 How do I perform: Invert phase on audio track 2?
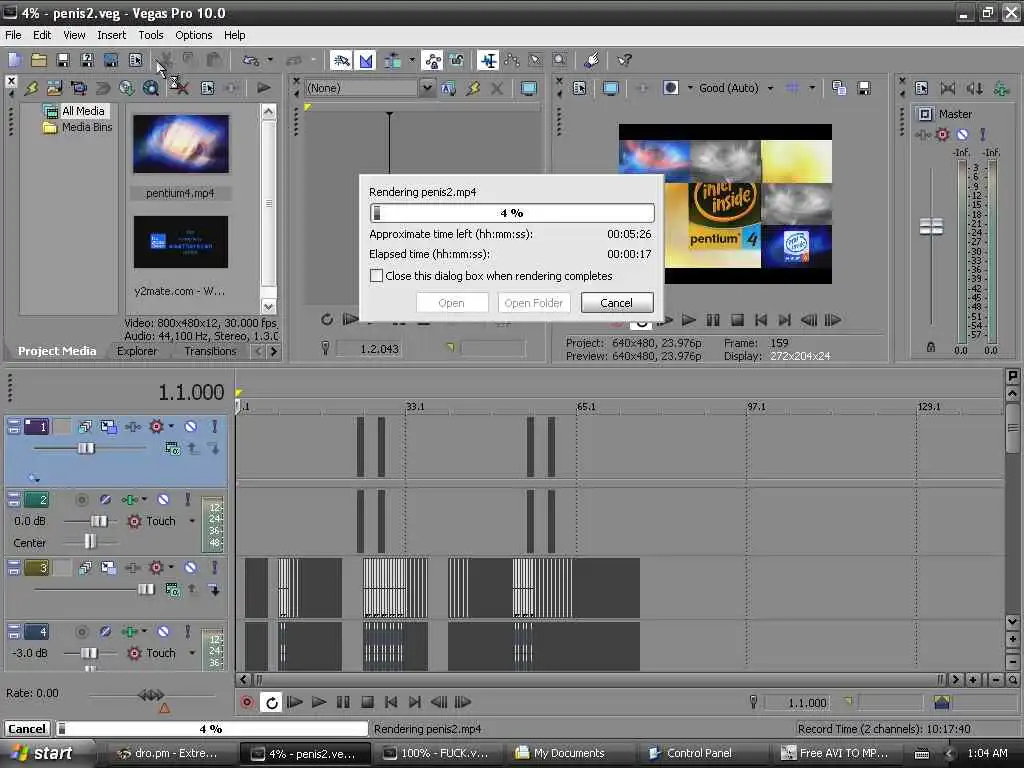(x=105, y=500)
